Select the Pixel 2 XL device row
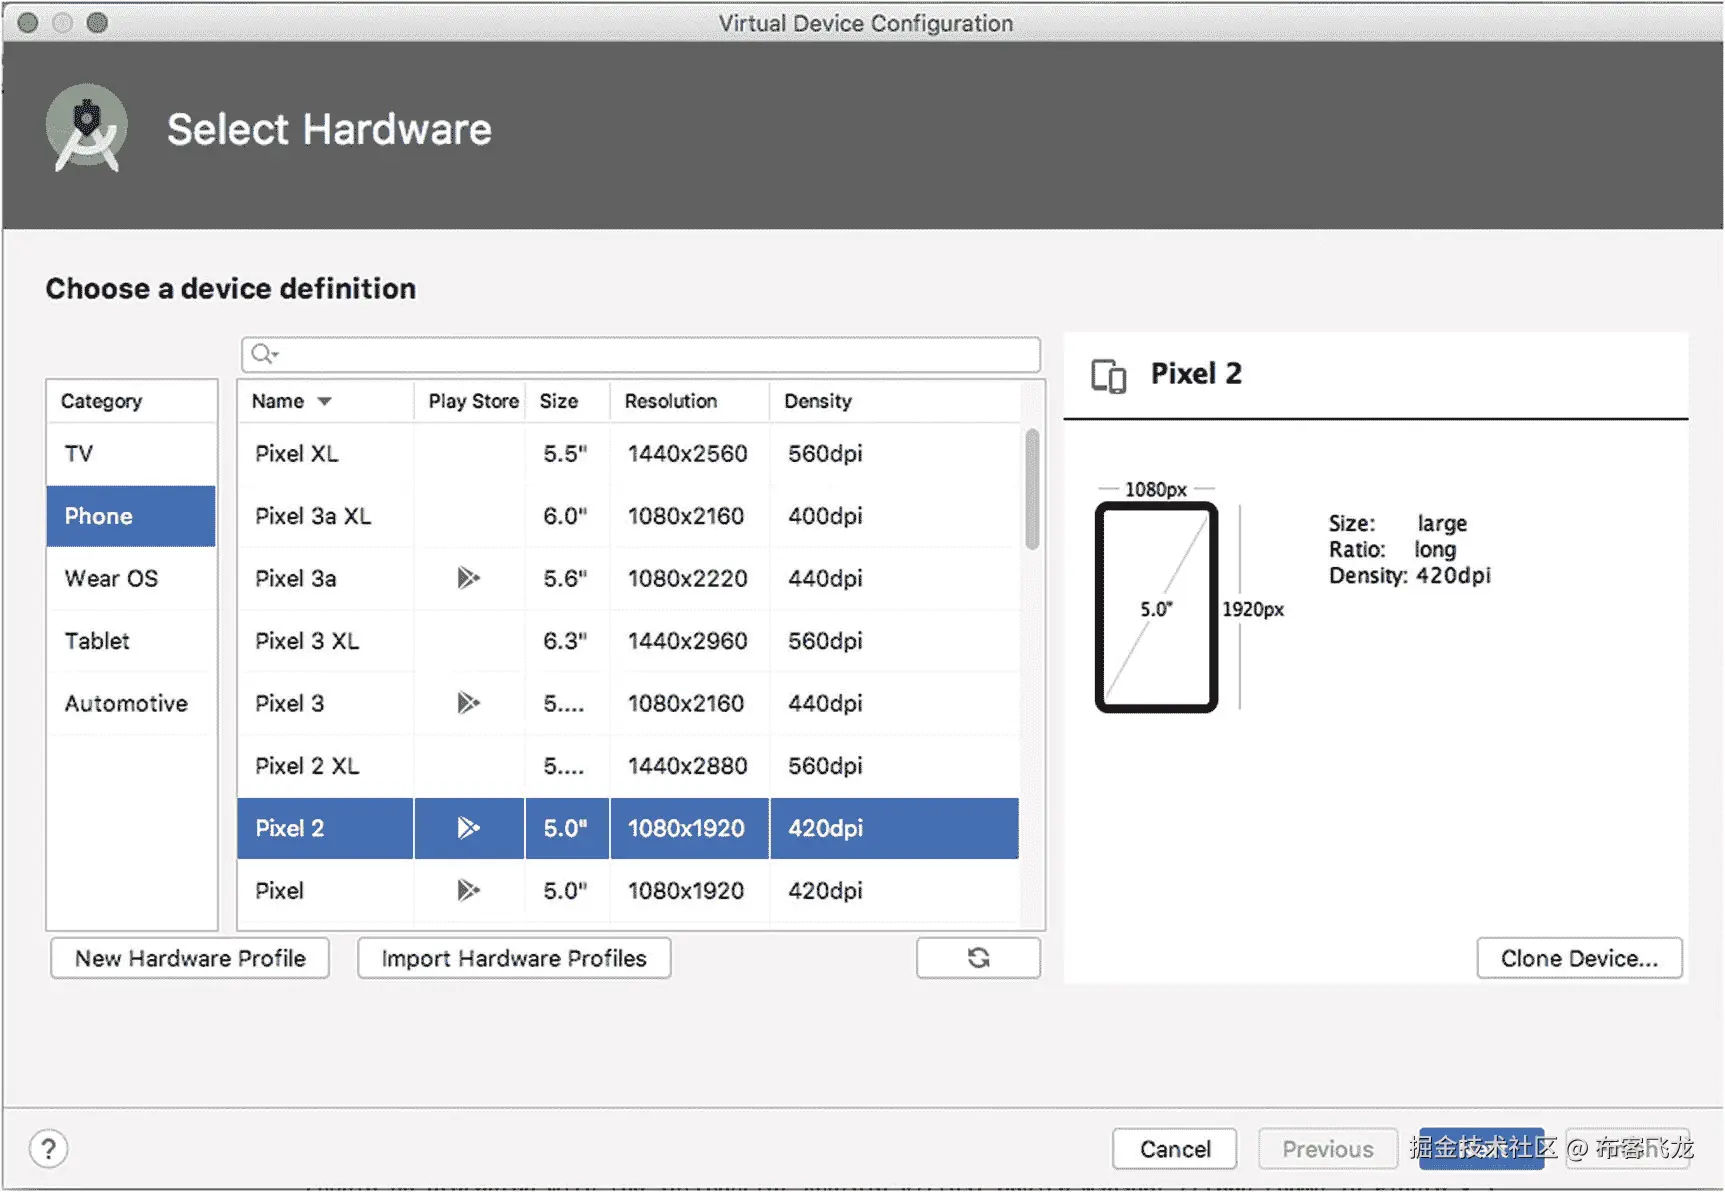The width and height of the screenshot is (1725, 1192). [628, 766]
